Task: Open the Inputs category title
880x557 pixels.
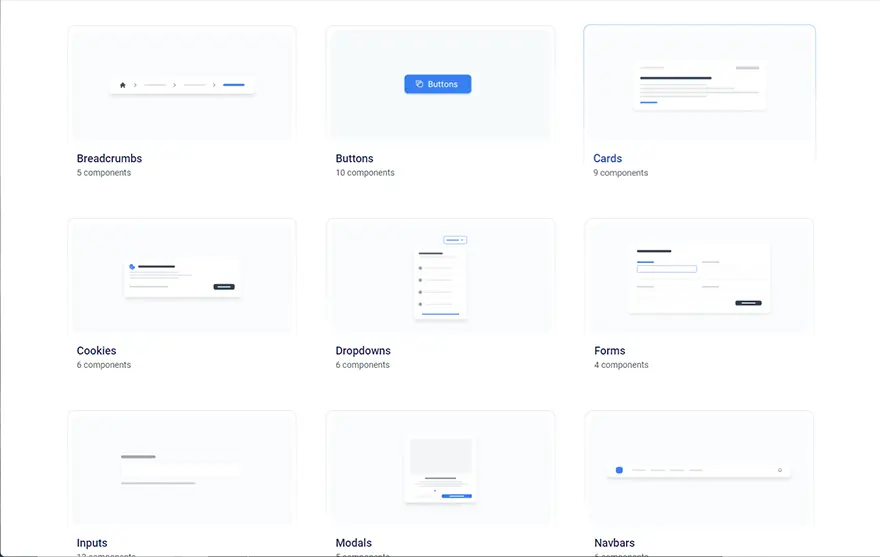Action: point(92,543)
